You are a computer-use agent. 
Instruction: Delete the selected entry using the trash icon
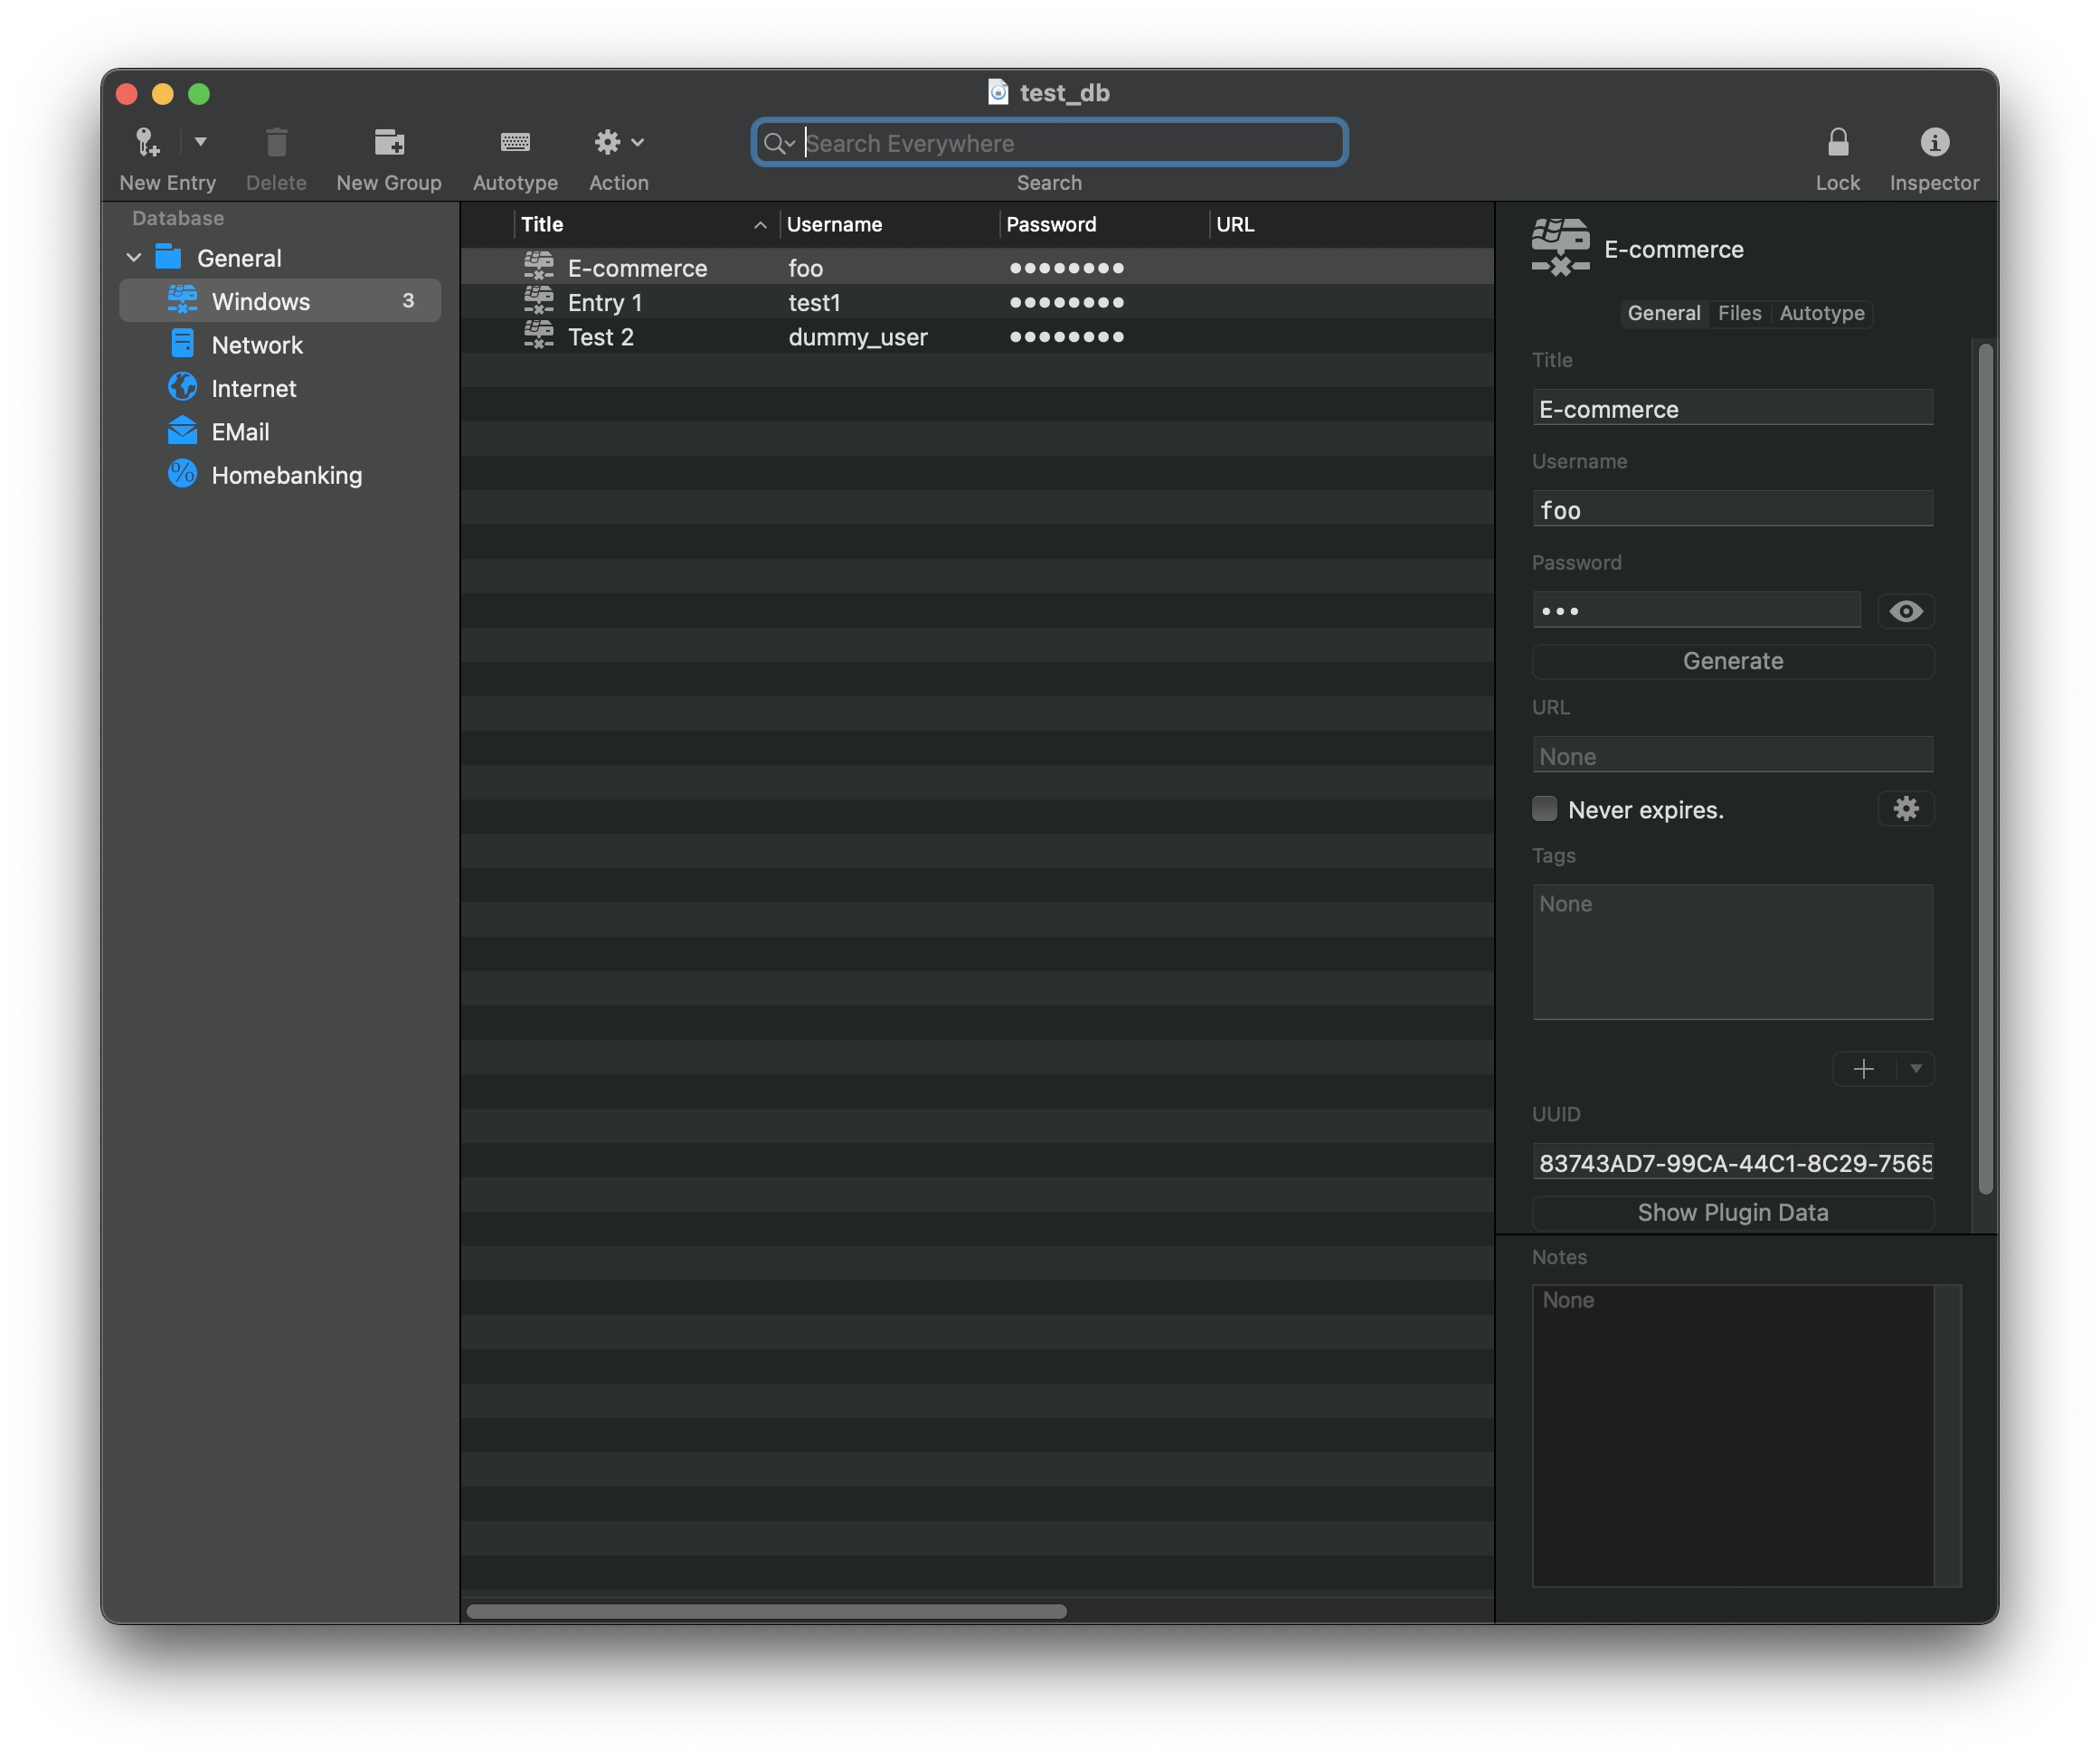click(276, 142)
